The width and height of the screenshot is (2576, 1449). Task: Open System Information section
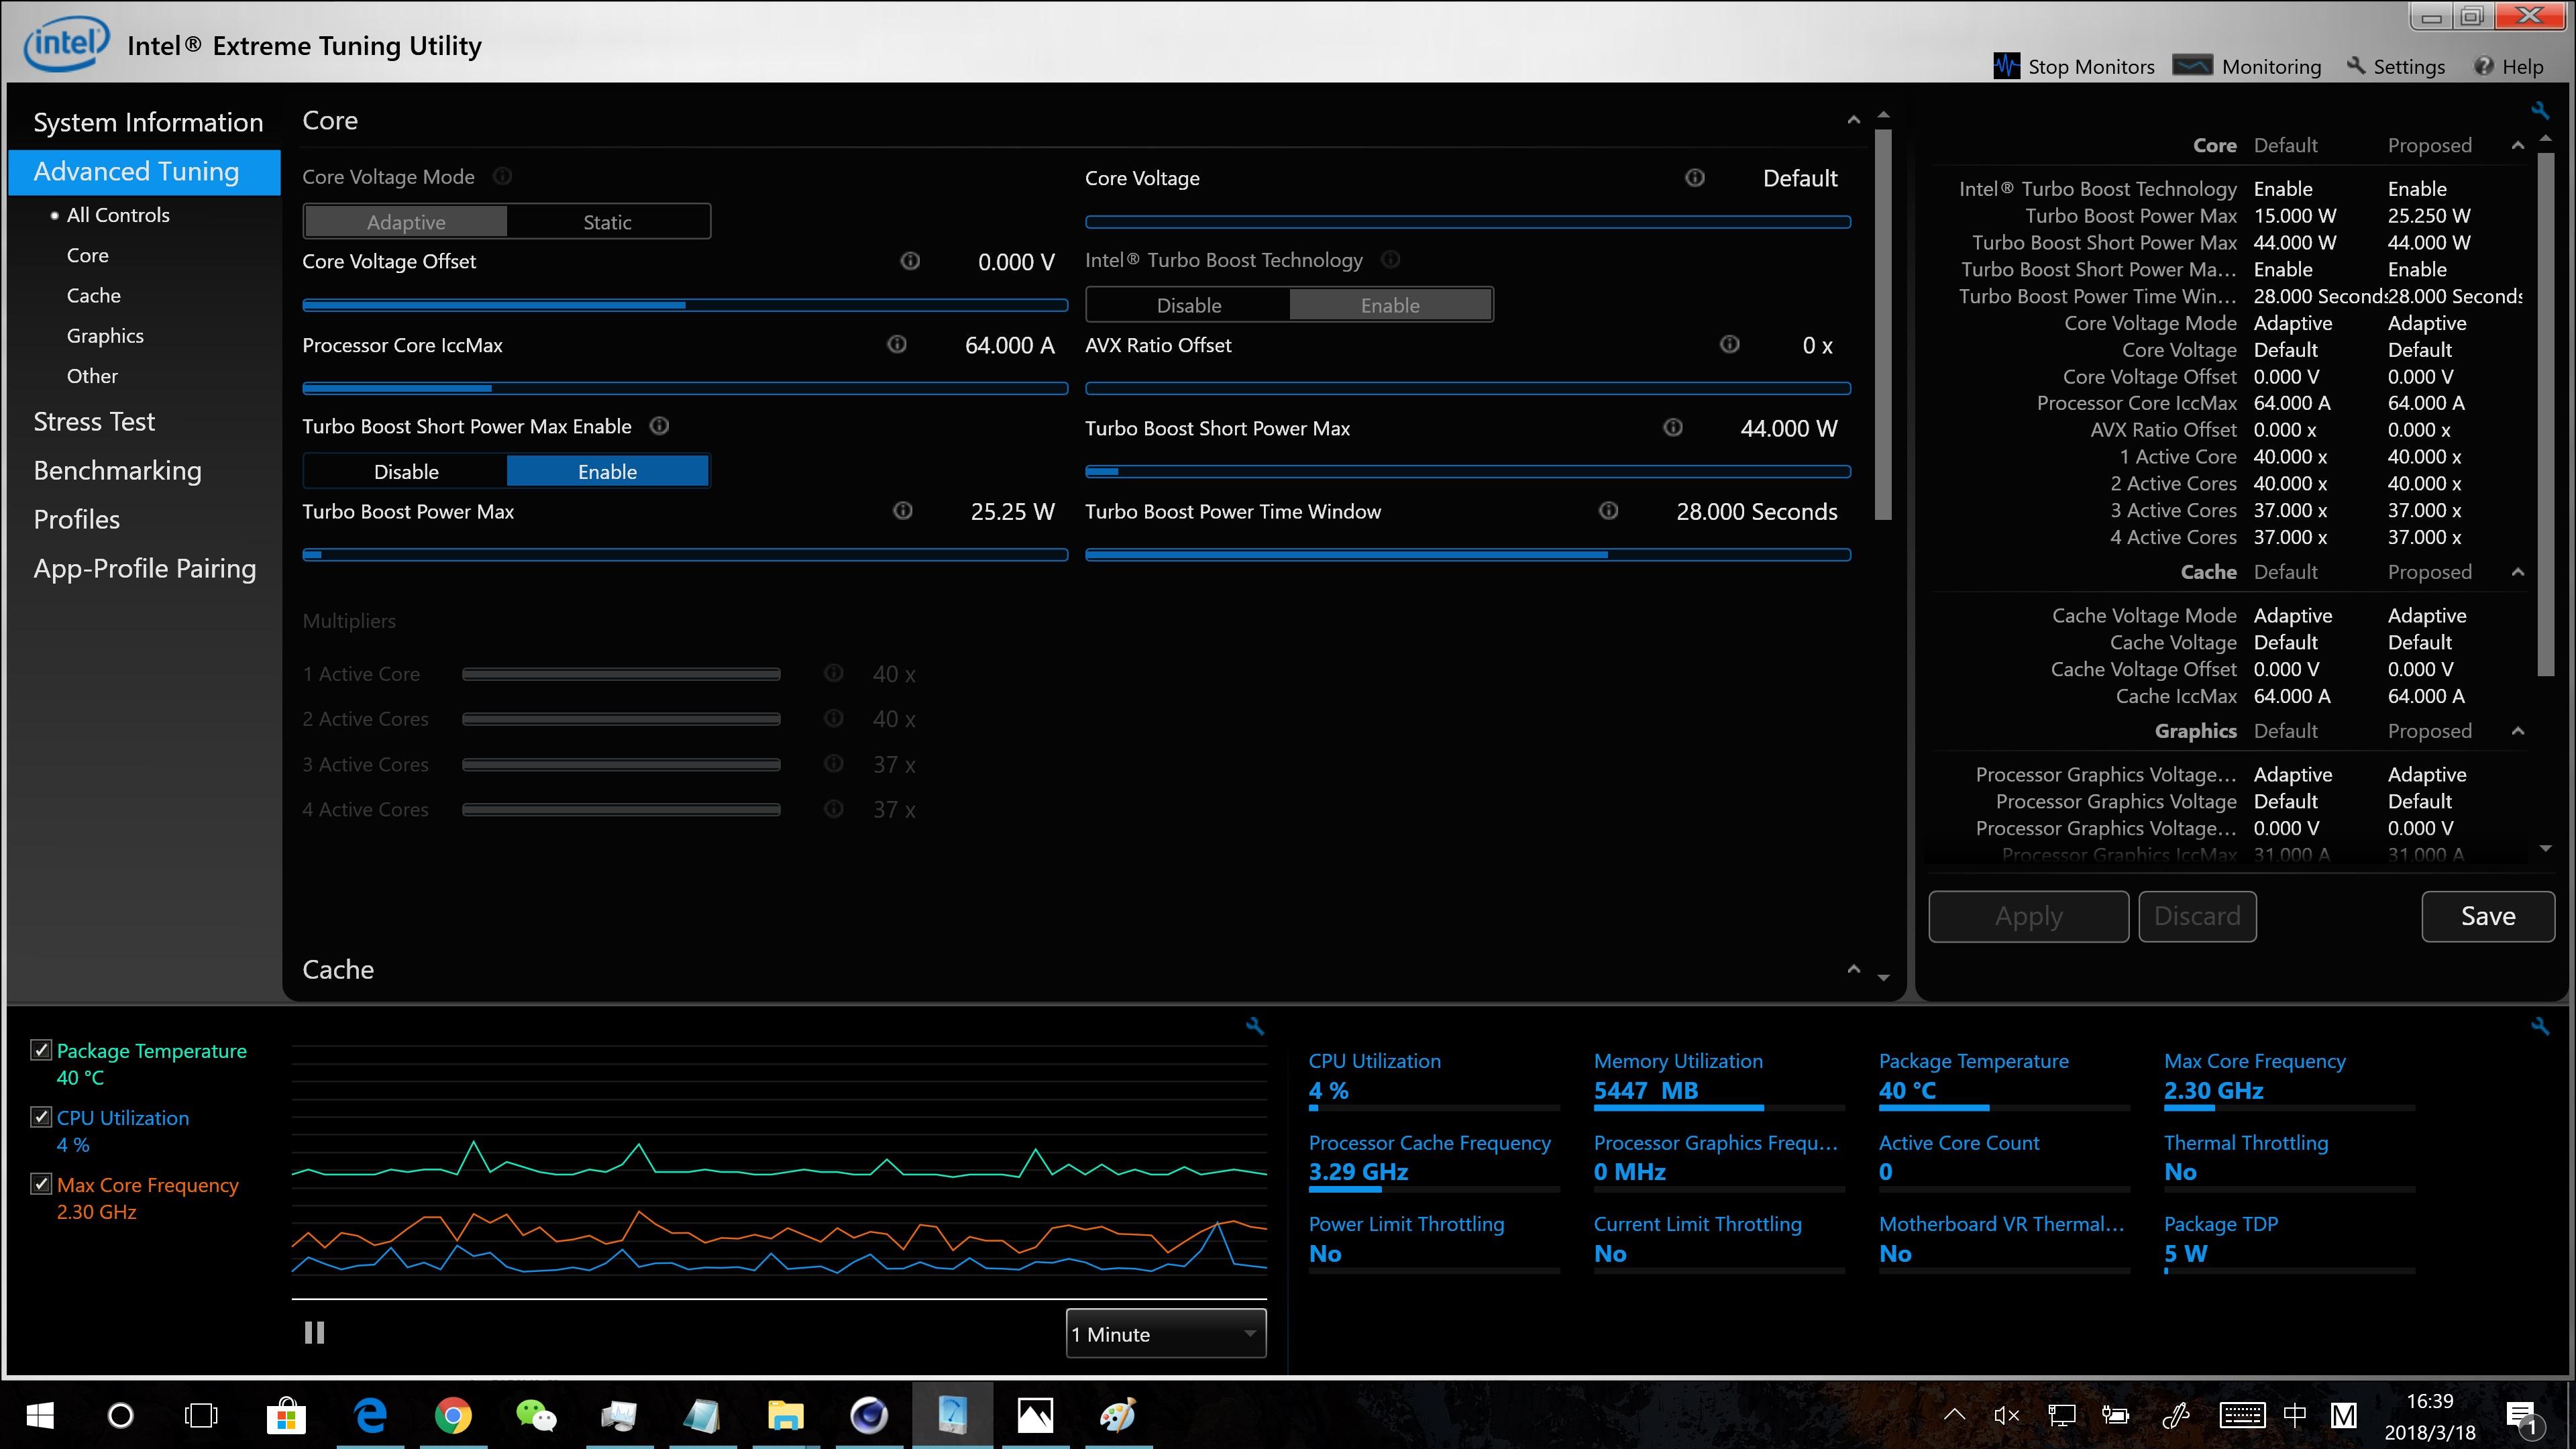pos(148,122)
